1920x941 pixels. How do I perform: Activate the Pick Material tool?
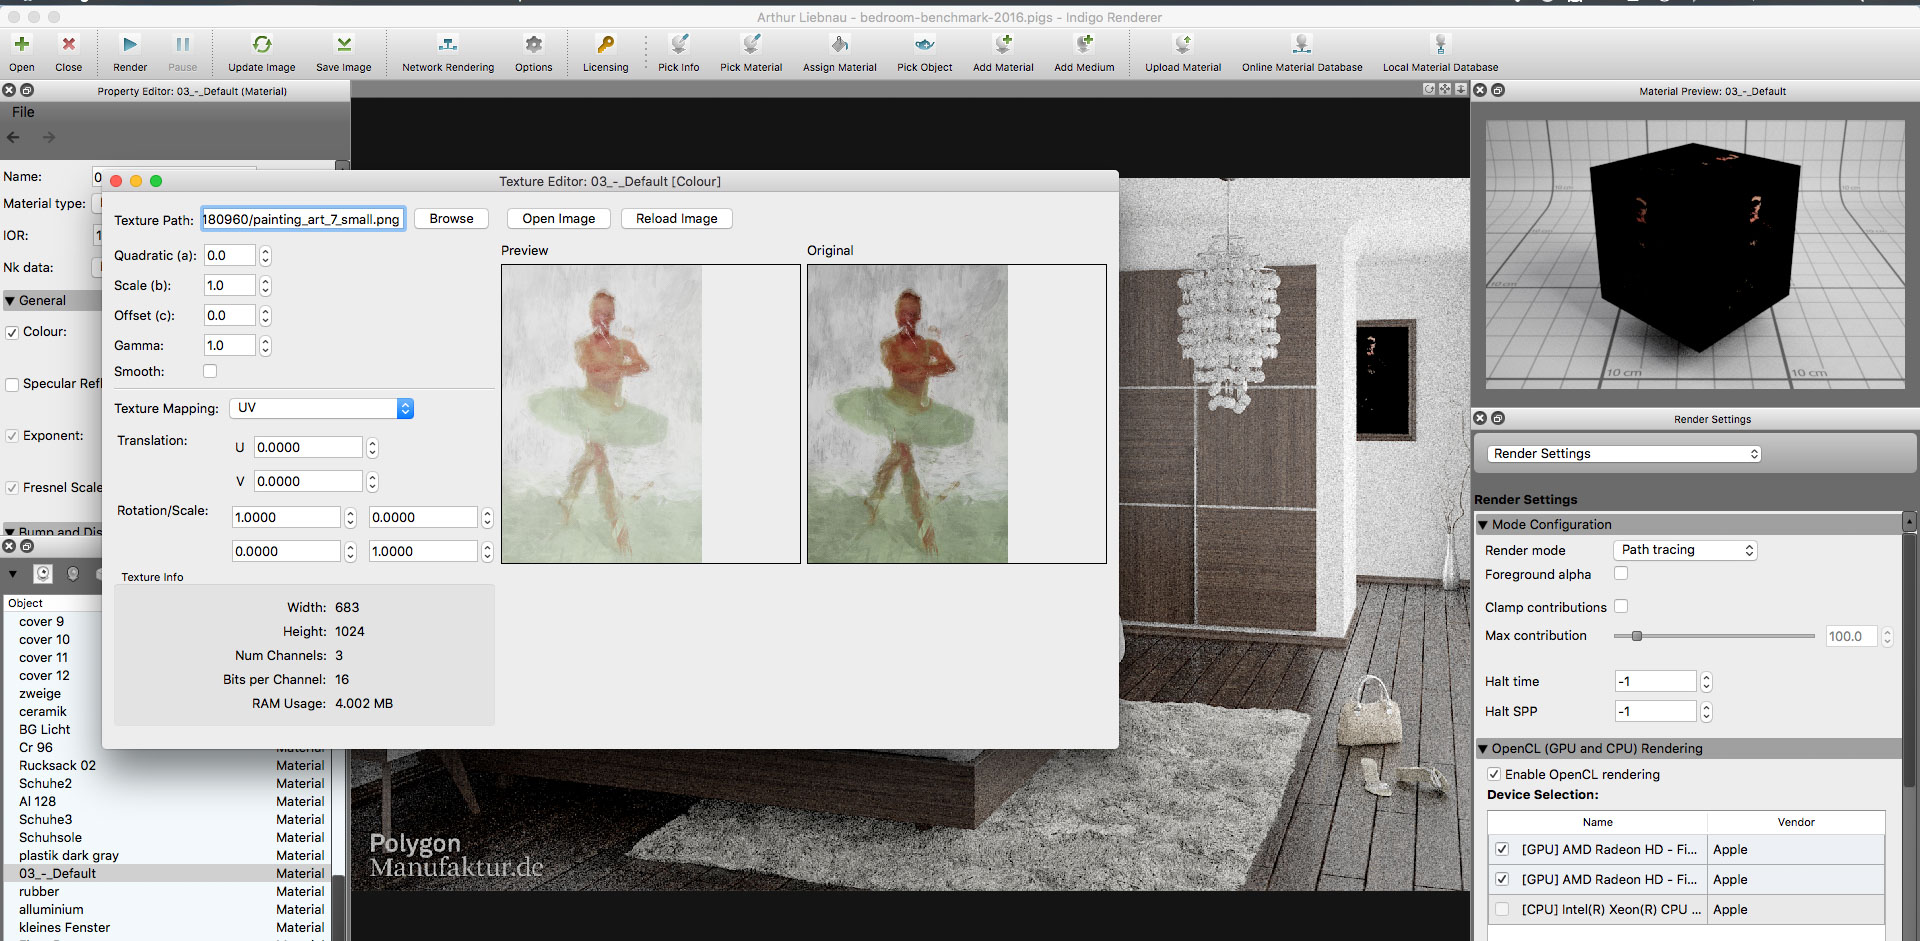751,45
